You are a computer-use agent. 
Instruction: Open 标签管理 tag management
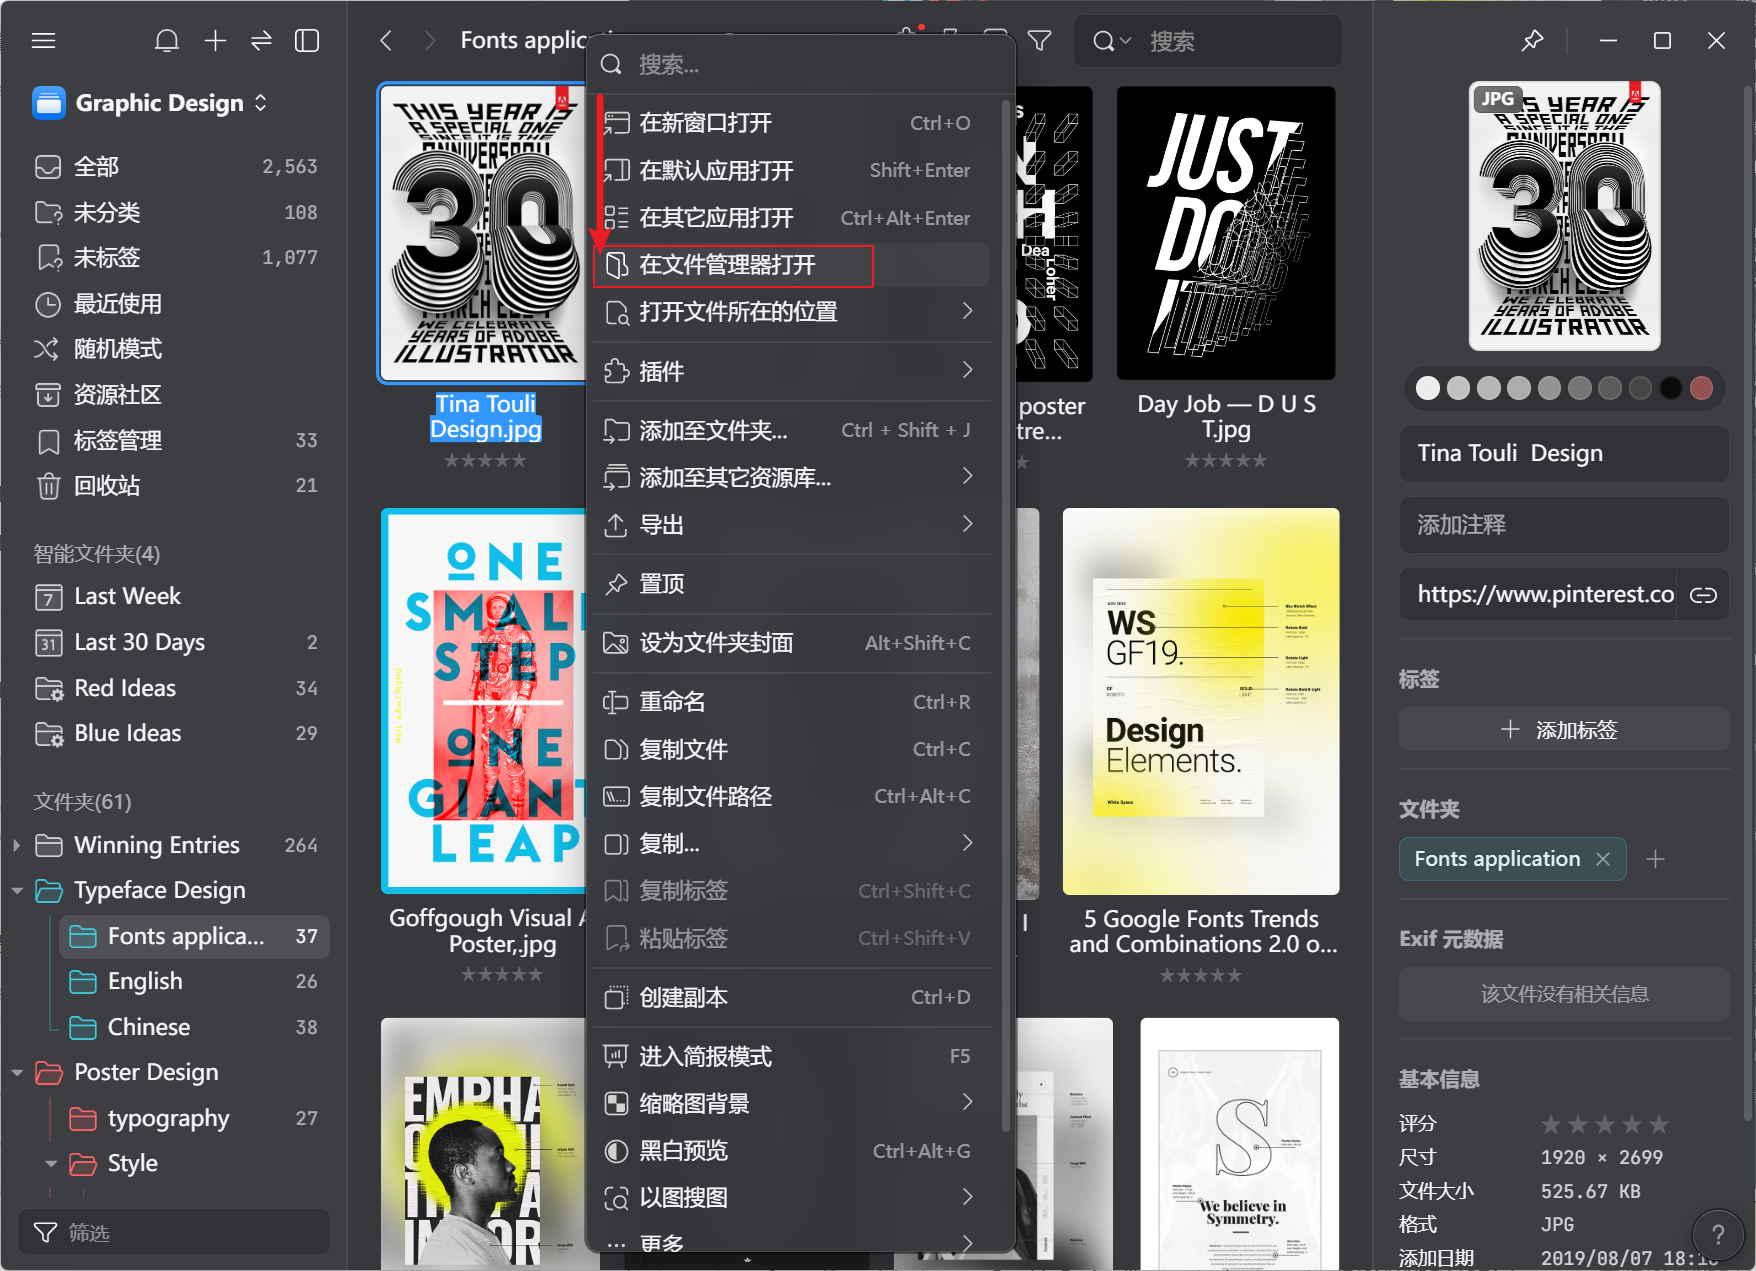174,440
